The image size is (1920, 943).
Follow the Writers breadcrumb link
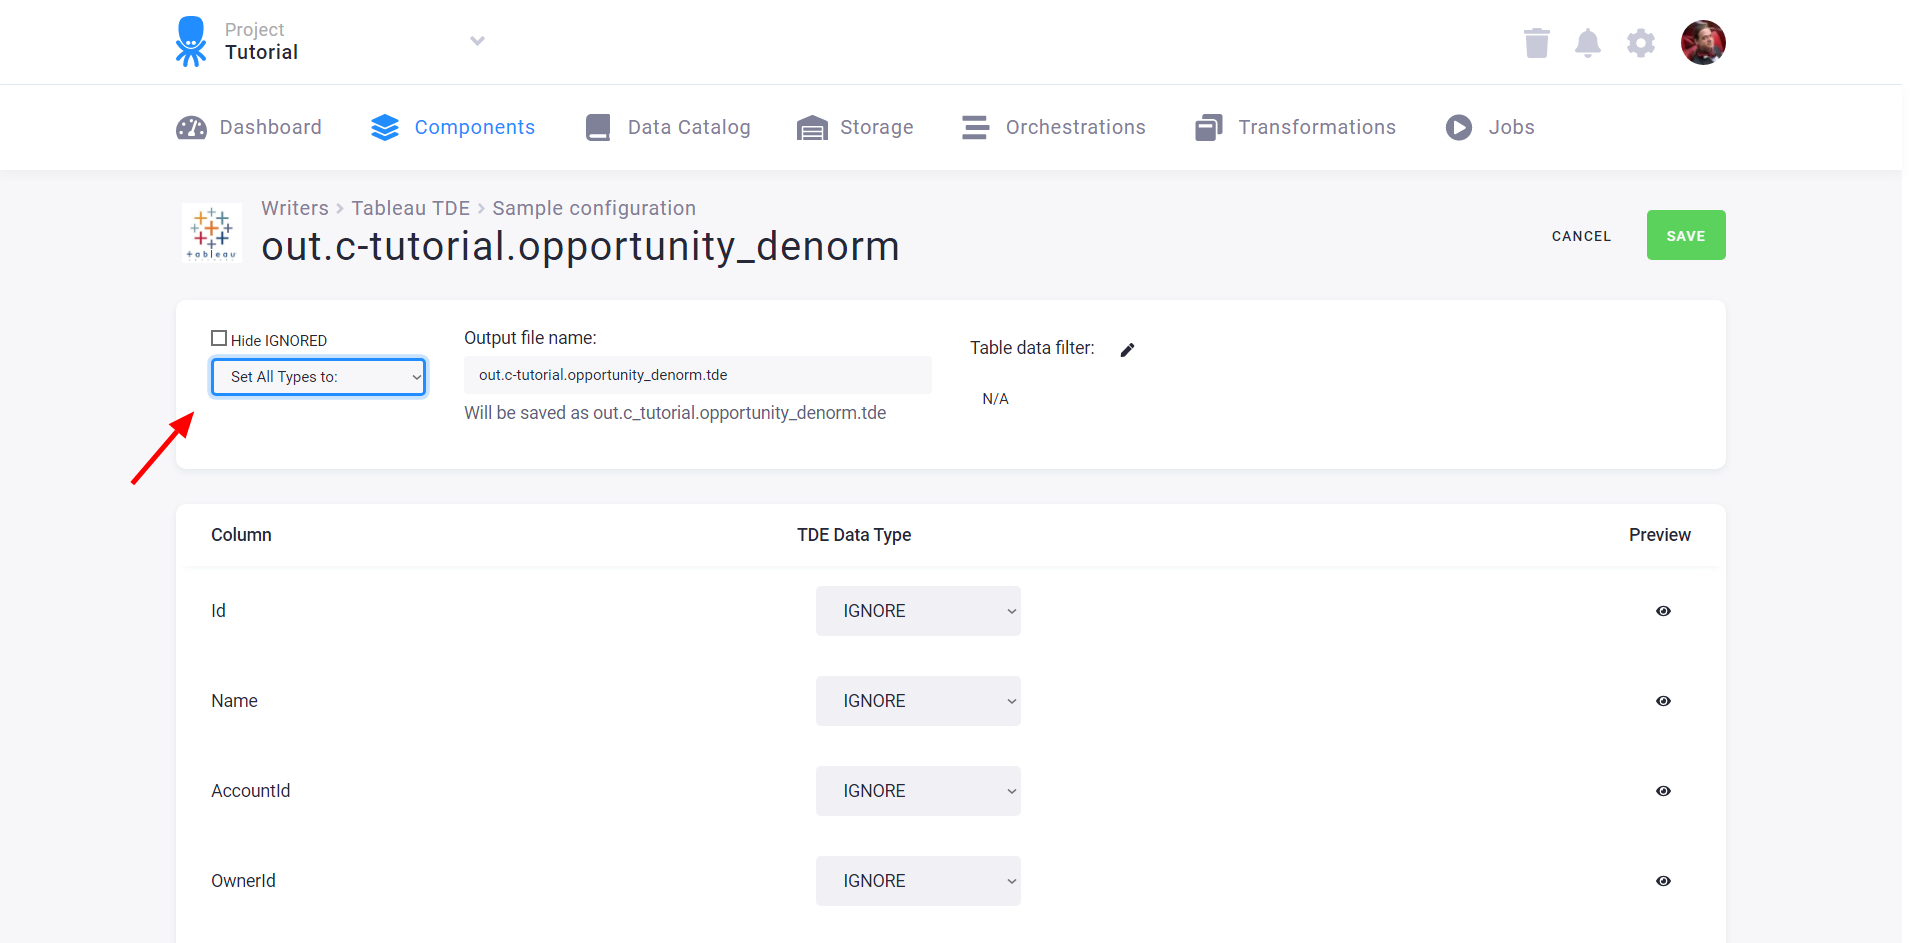click(x=295, y=208)
